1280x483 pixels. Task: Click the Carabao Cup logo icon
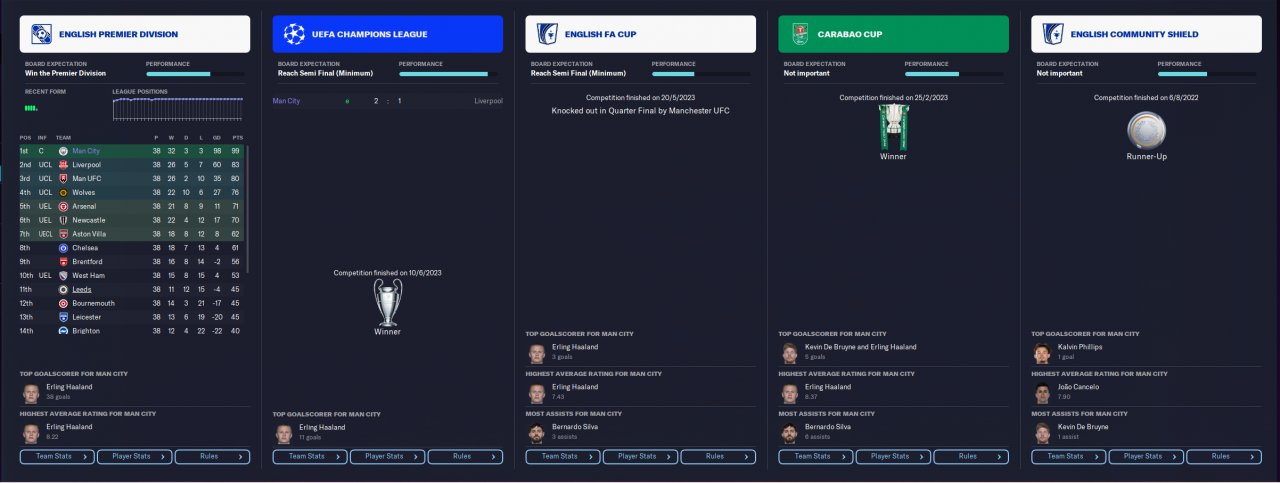800,34
